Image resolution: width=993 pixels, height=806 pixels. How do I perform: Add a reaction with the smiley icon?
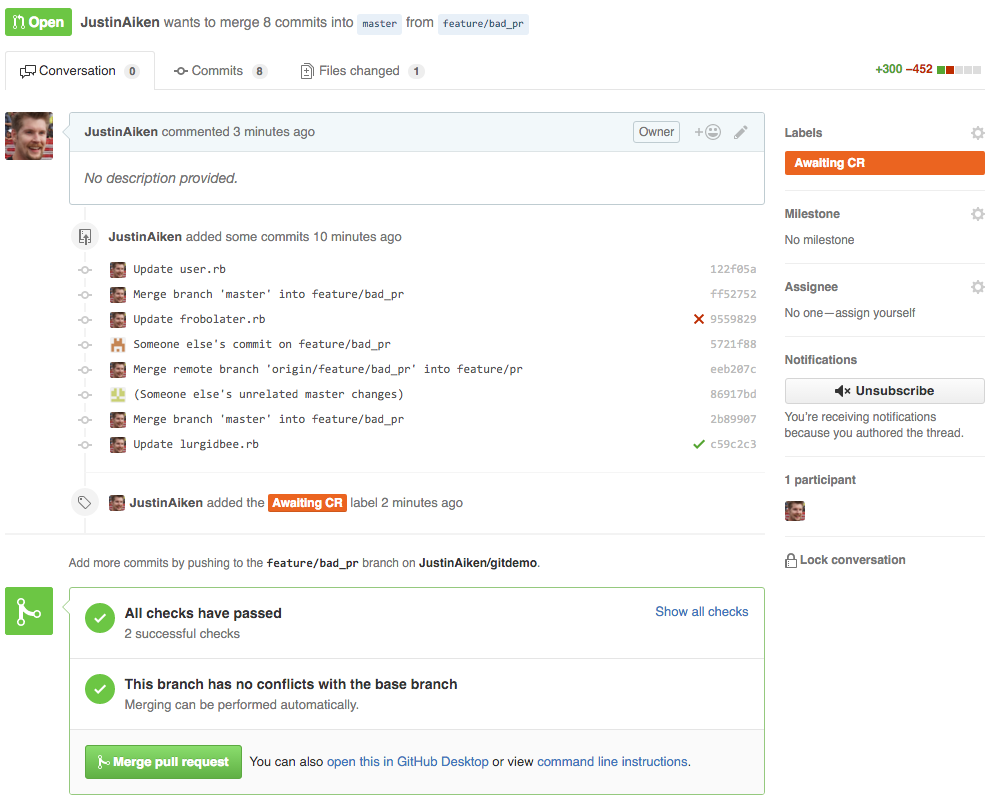coord(707,132)
